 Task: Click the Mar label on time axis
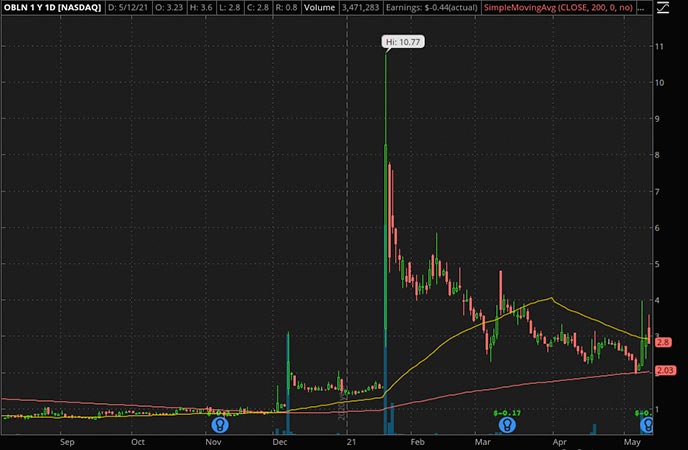(x=482, y=442)
